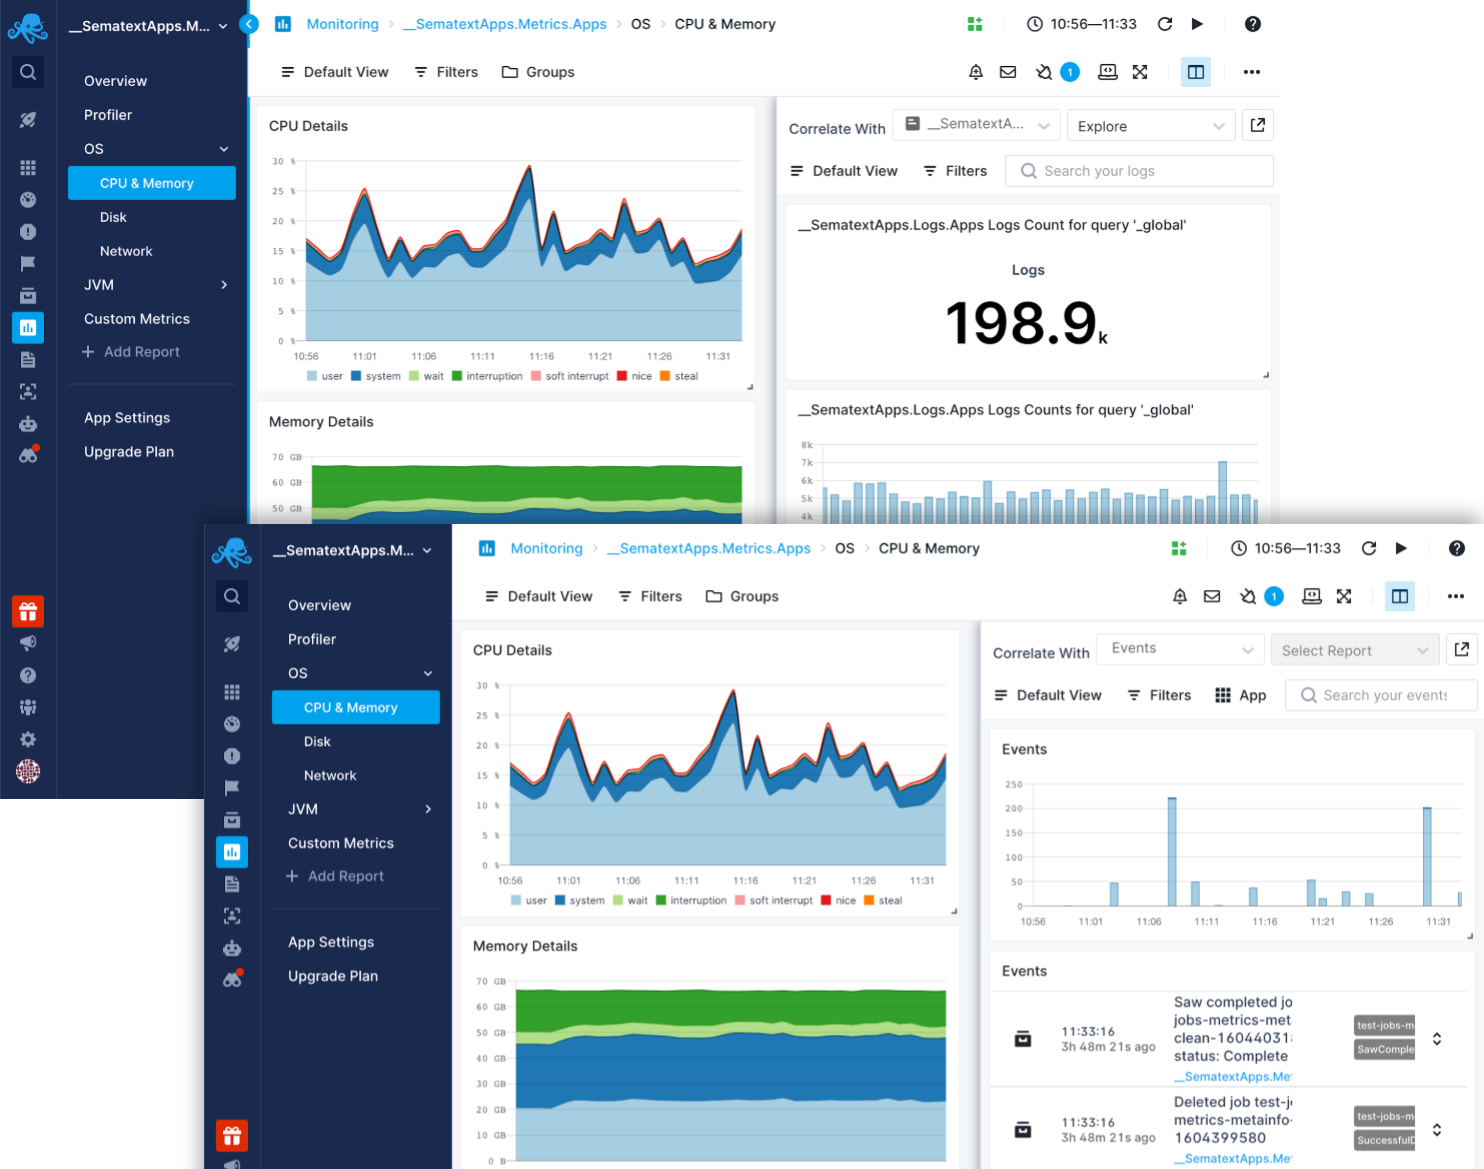1484x1169 pixels.
Task: Open logs in new tab icon, back window
Action: [x=1258, y=125]
